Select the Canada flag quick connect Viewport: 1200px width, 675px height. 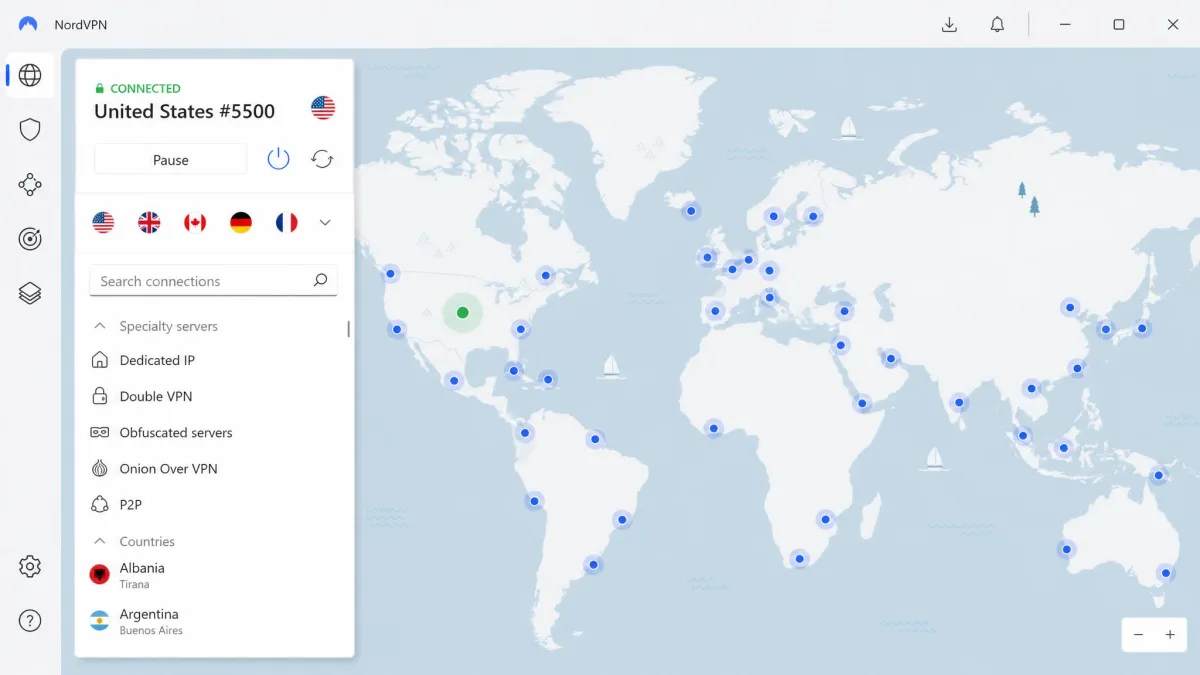pos(195,222)
